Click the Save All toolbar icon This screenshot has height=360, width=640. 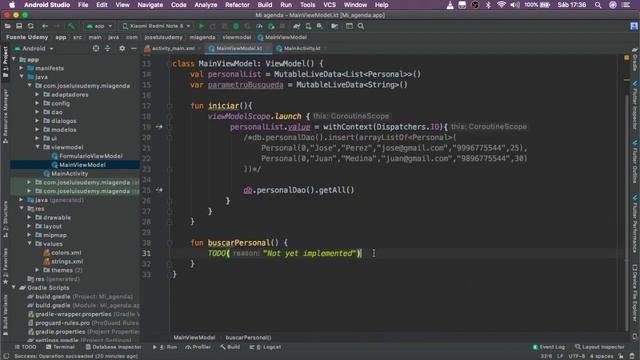tap(19, 26)
